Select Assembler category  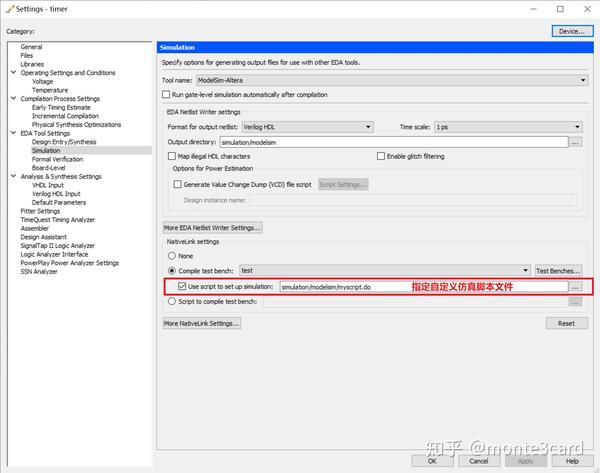click(x=34, y=228)
